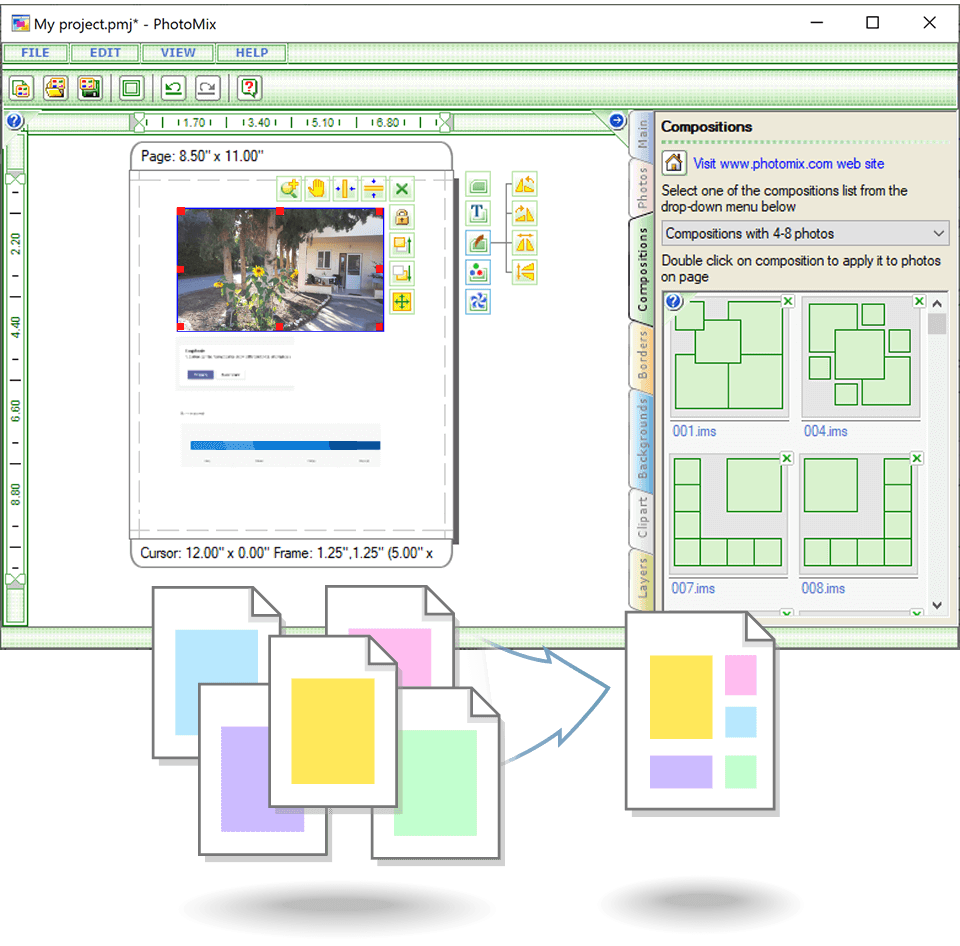Screen dimensions: 960x946
Task: Click bring to front icon
Action: click(402, 245)
